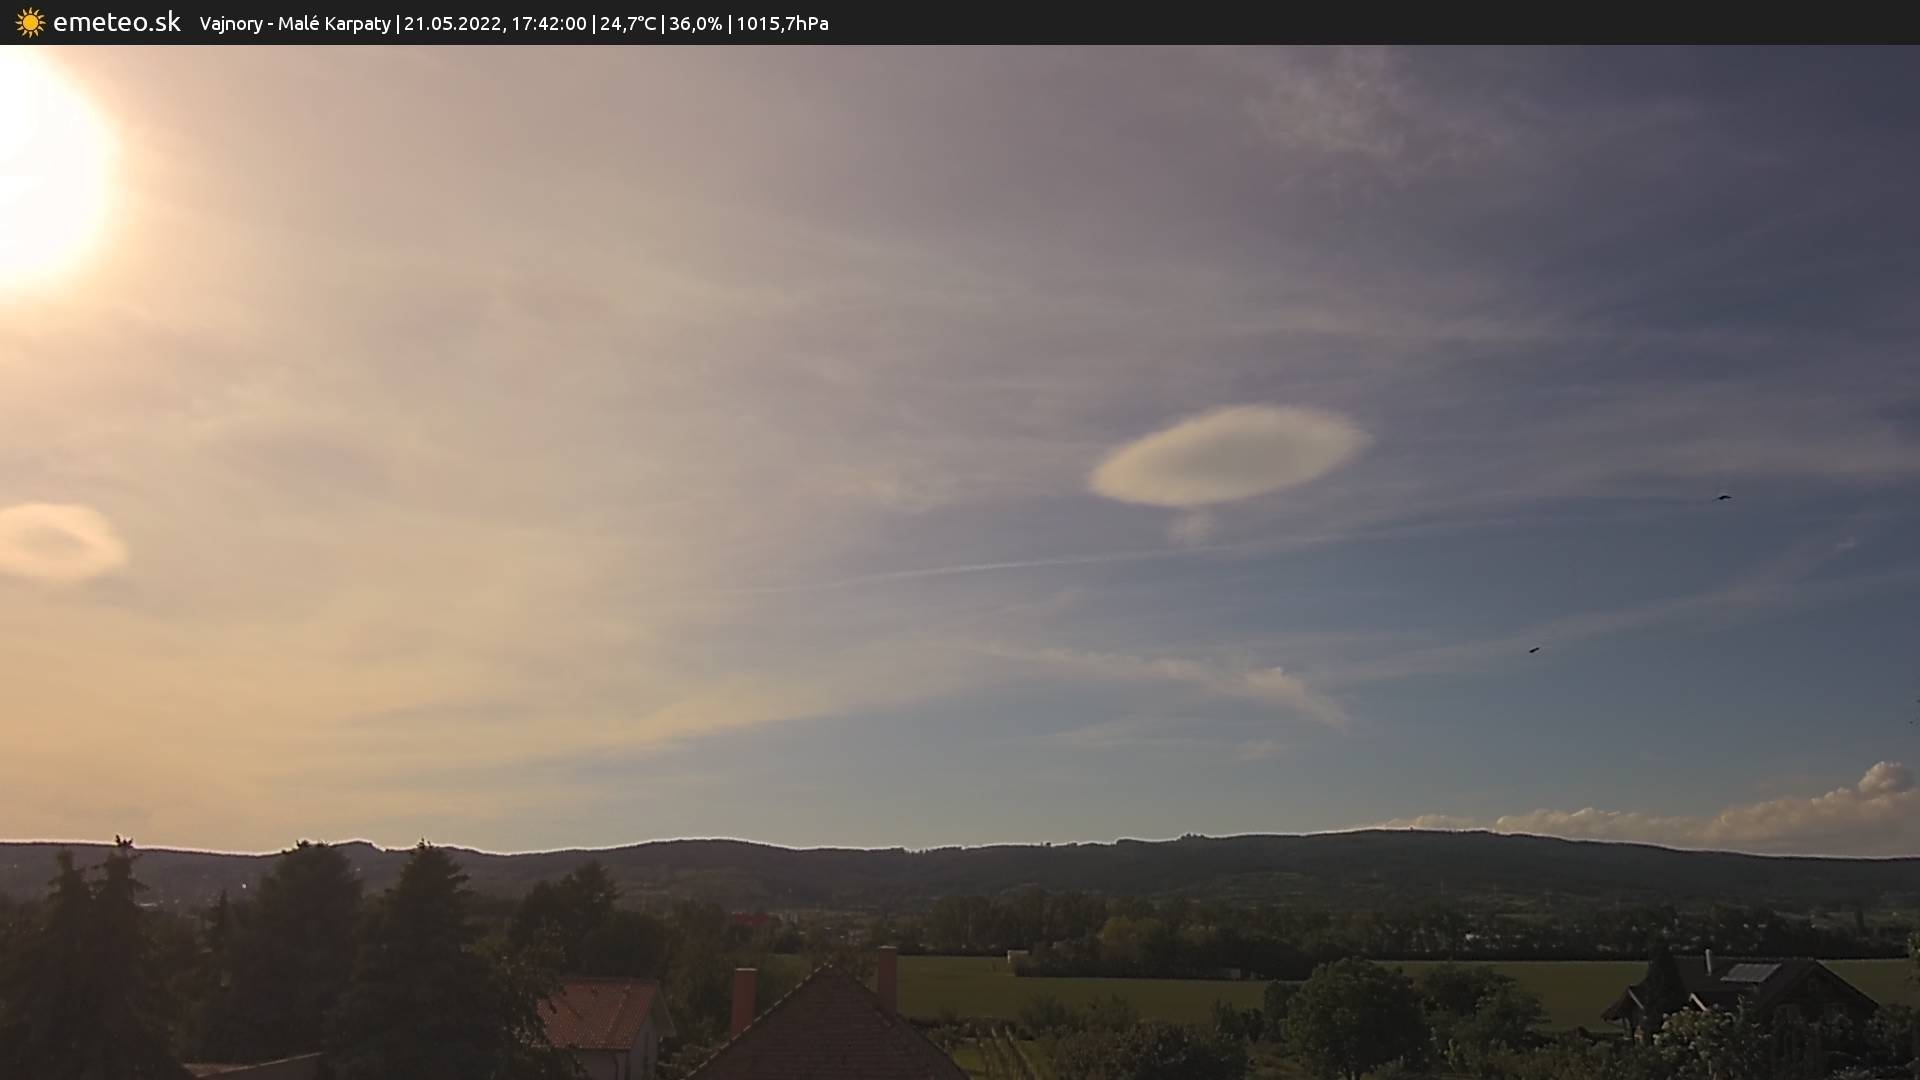Click the 17:42:00 timestamp in header
Viewport: 1920px width, 1080px height.
click(548, 23)
